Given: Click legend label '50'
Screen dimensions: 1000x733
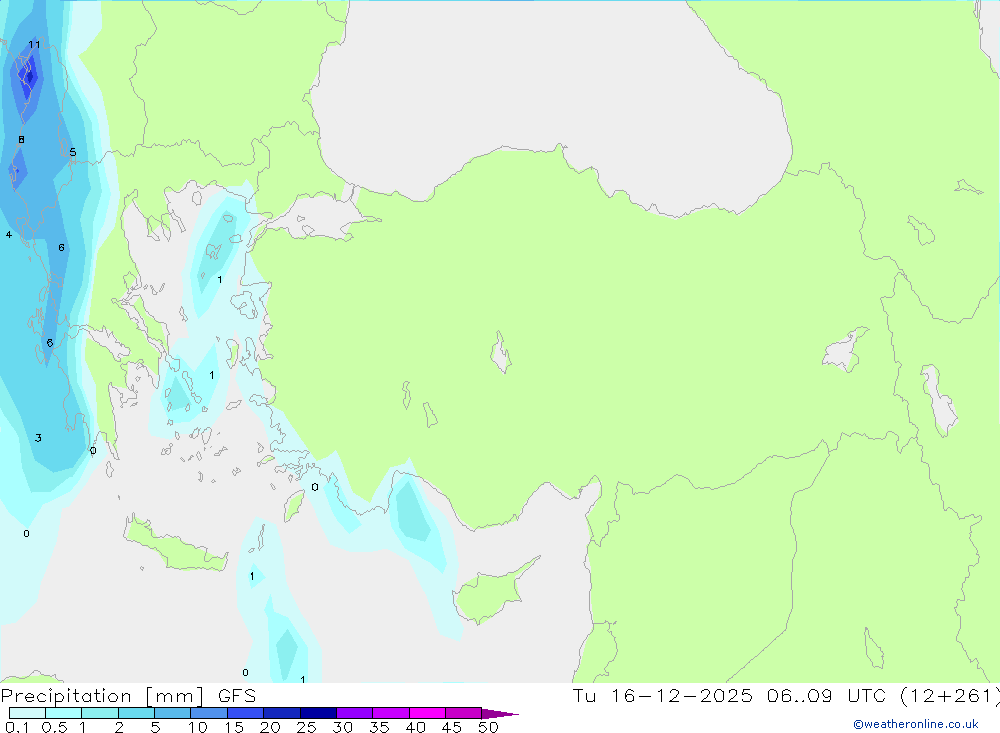Looking at the screenshot, I should [489, 727].
